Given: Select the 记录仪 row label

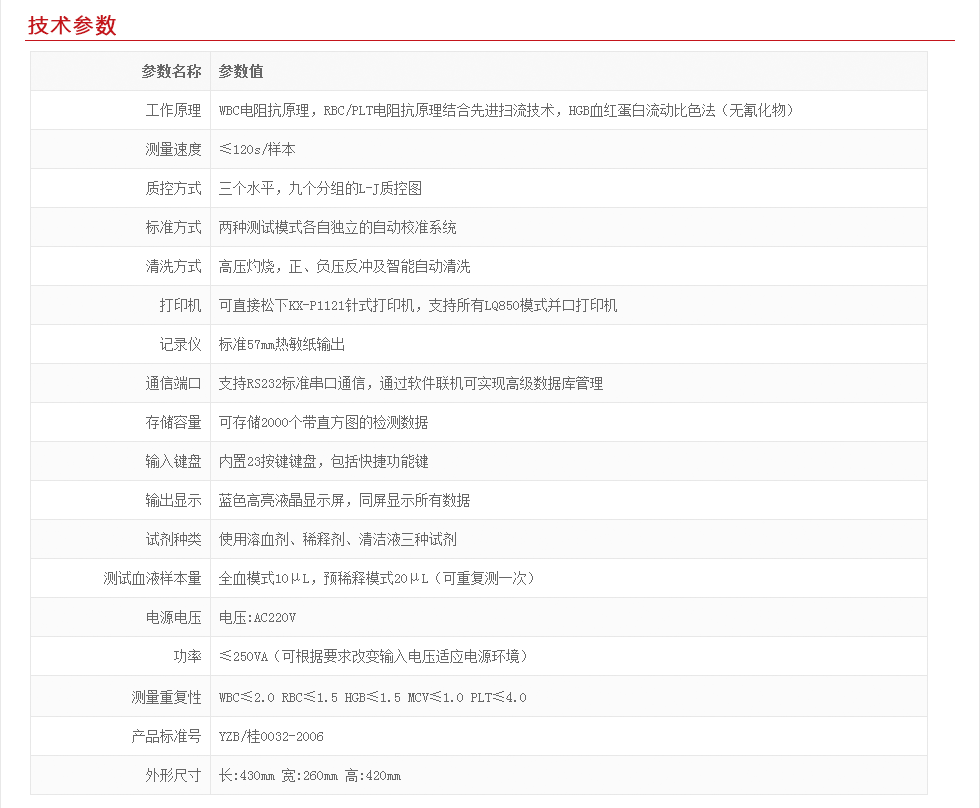Looking at the screenshot, I should coord(180,344).
